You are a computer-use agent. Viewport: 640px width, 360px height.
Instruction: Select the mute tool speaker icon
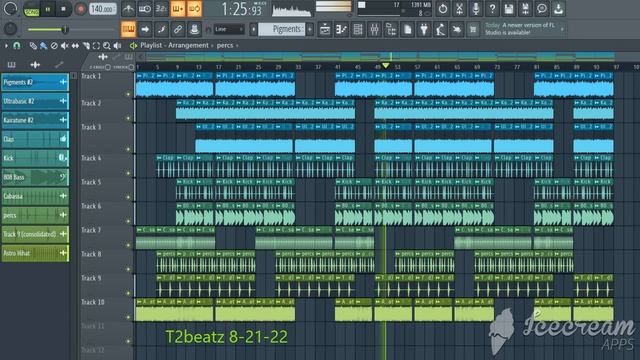pos(64,46)
